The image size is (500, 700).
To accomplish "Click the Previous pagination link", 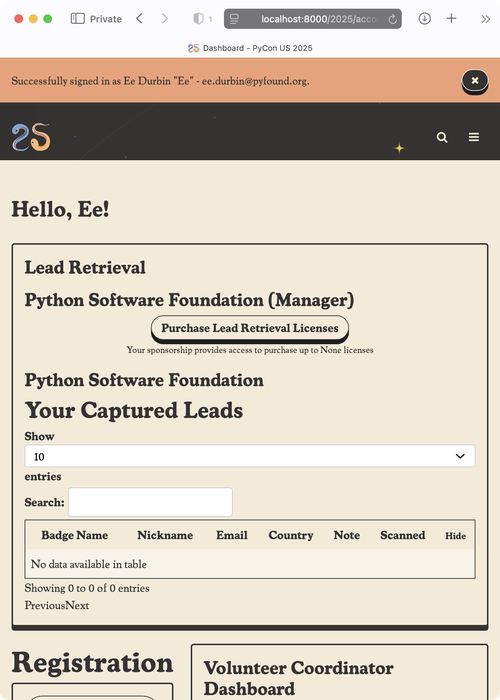I will point(45,605).
